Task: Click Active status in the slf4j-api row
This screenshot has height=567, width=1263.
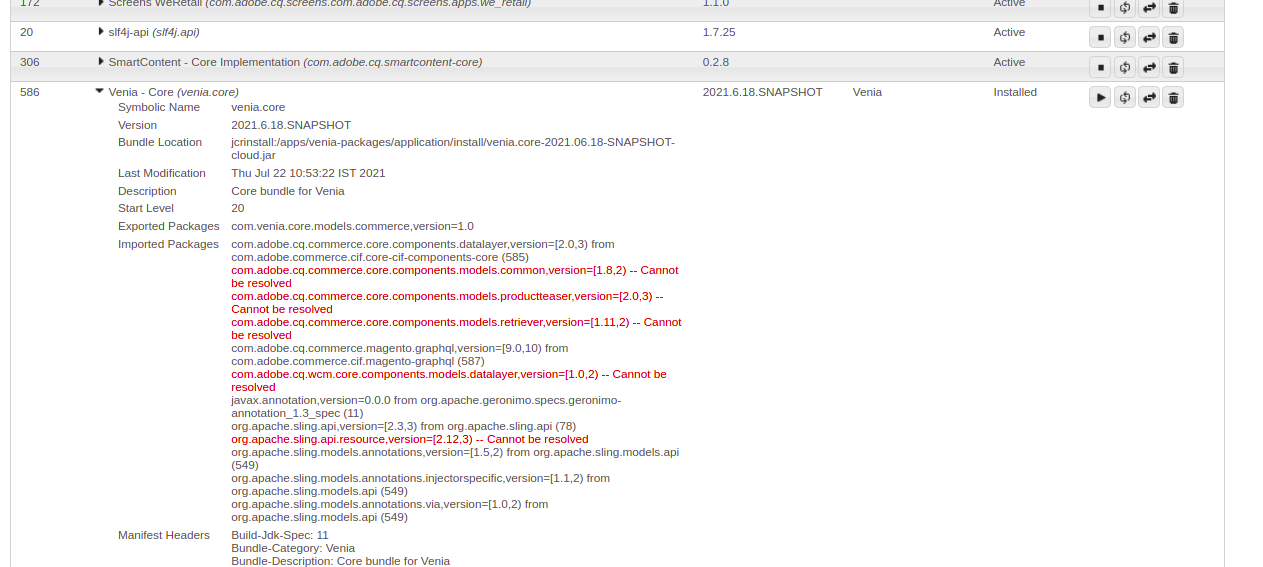Action: pyautogui.click(x=1009, y=32)
